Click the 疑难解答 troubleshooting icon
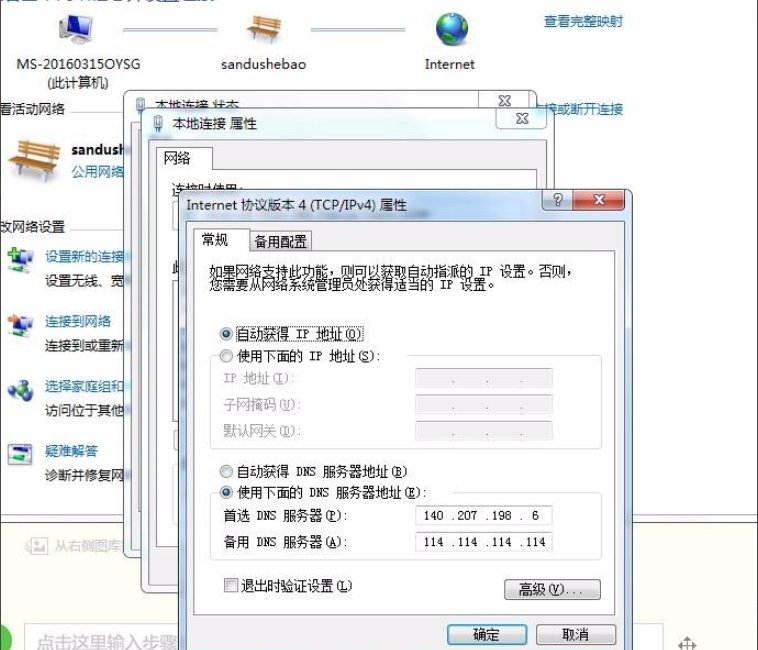 click(x=20, y=455)
